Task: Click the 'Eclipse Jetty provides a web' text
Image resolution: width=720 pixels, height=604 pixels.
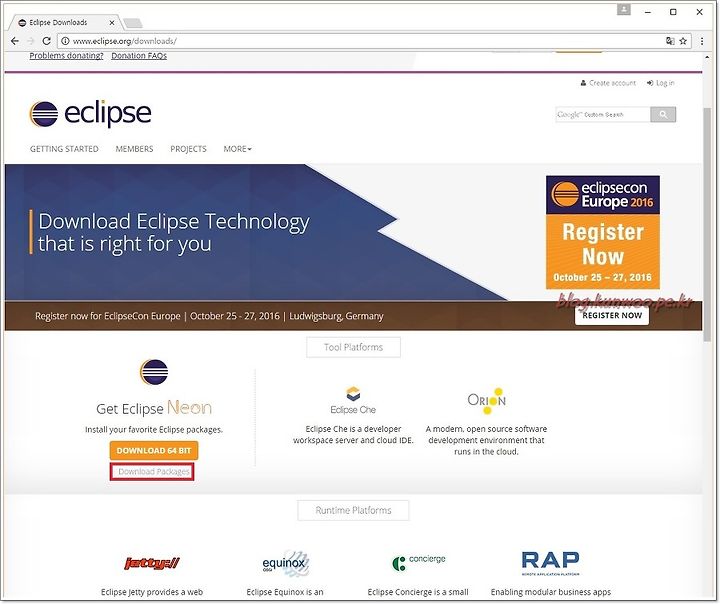Action: 152,592
